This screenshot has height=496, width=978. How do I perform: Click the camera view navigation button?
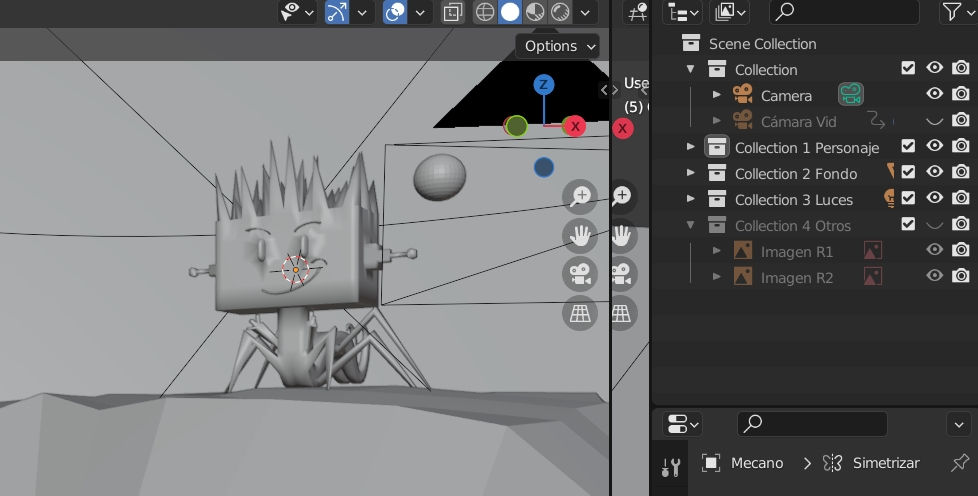pos(579,274)
